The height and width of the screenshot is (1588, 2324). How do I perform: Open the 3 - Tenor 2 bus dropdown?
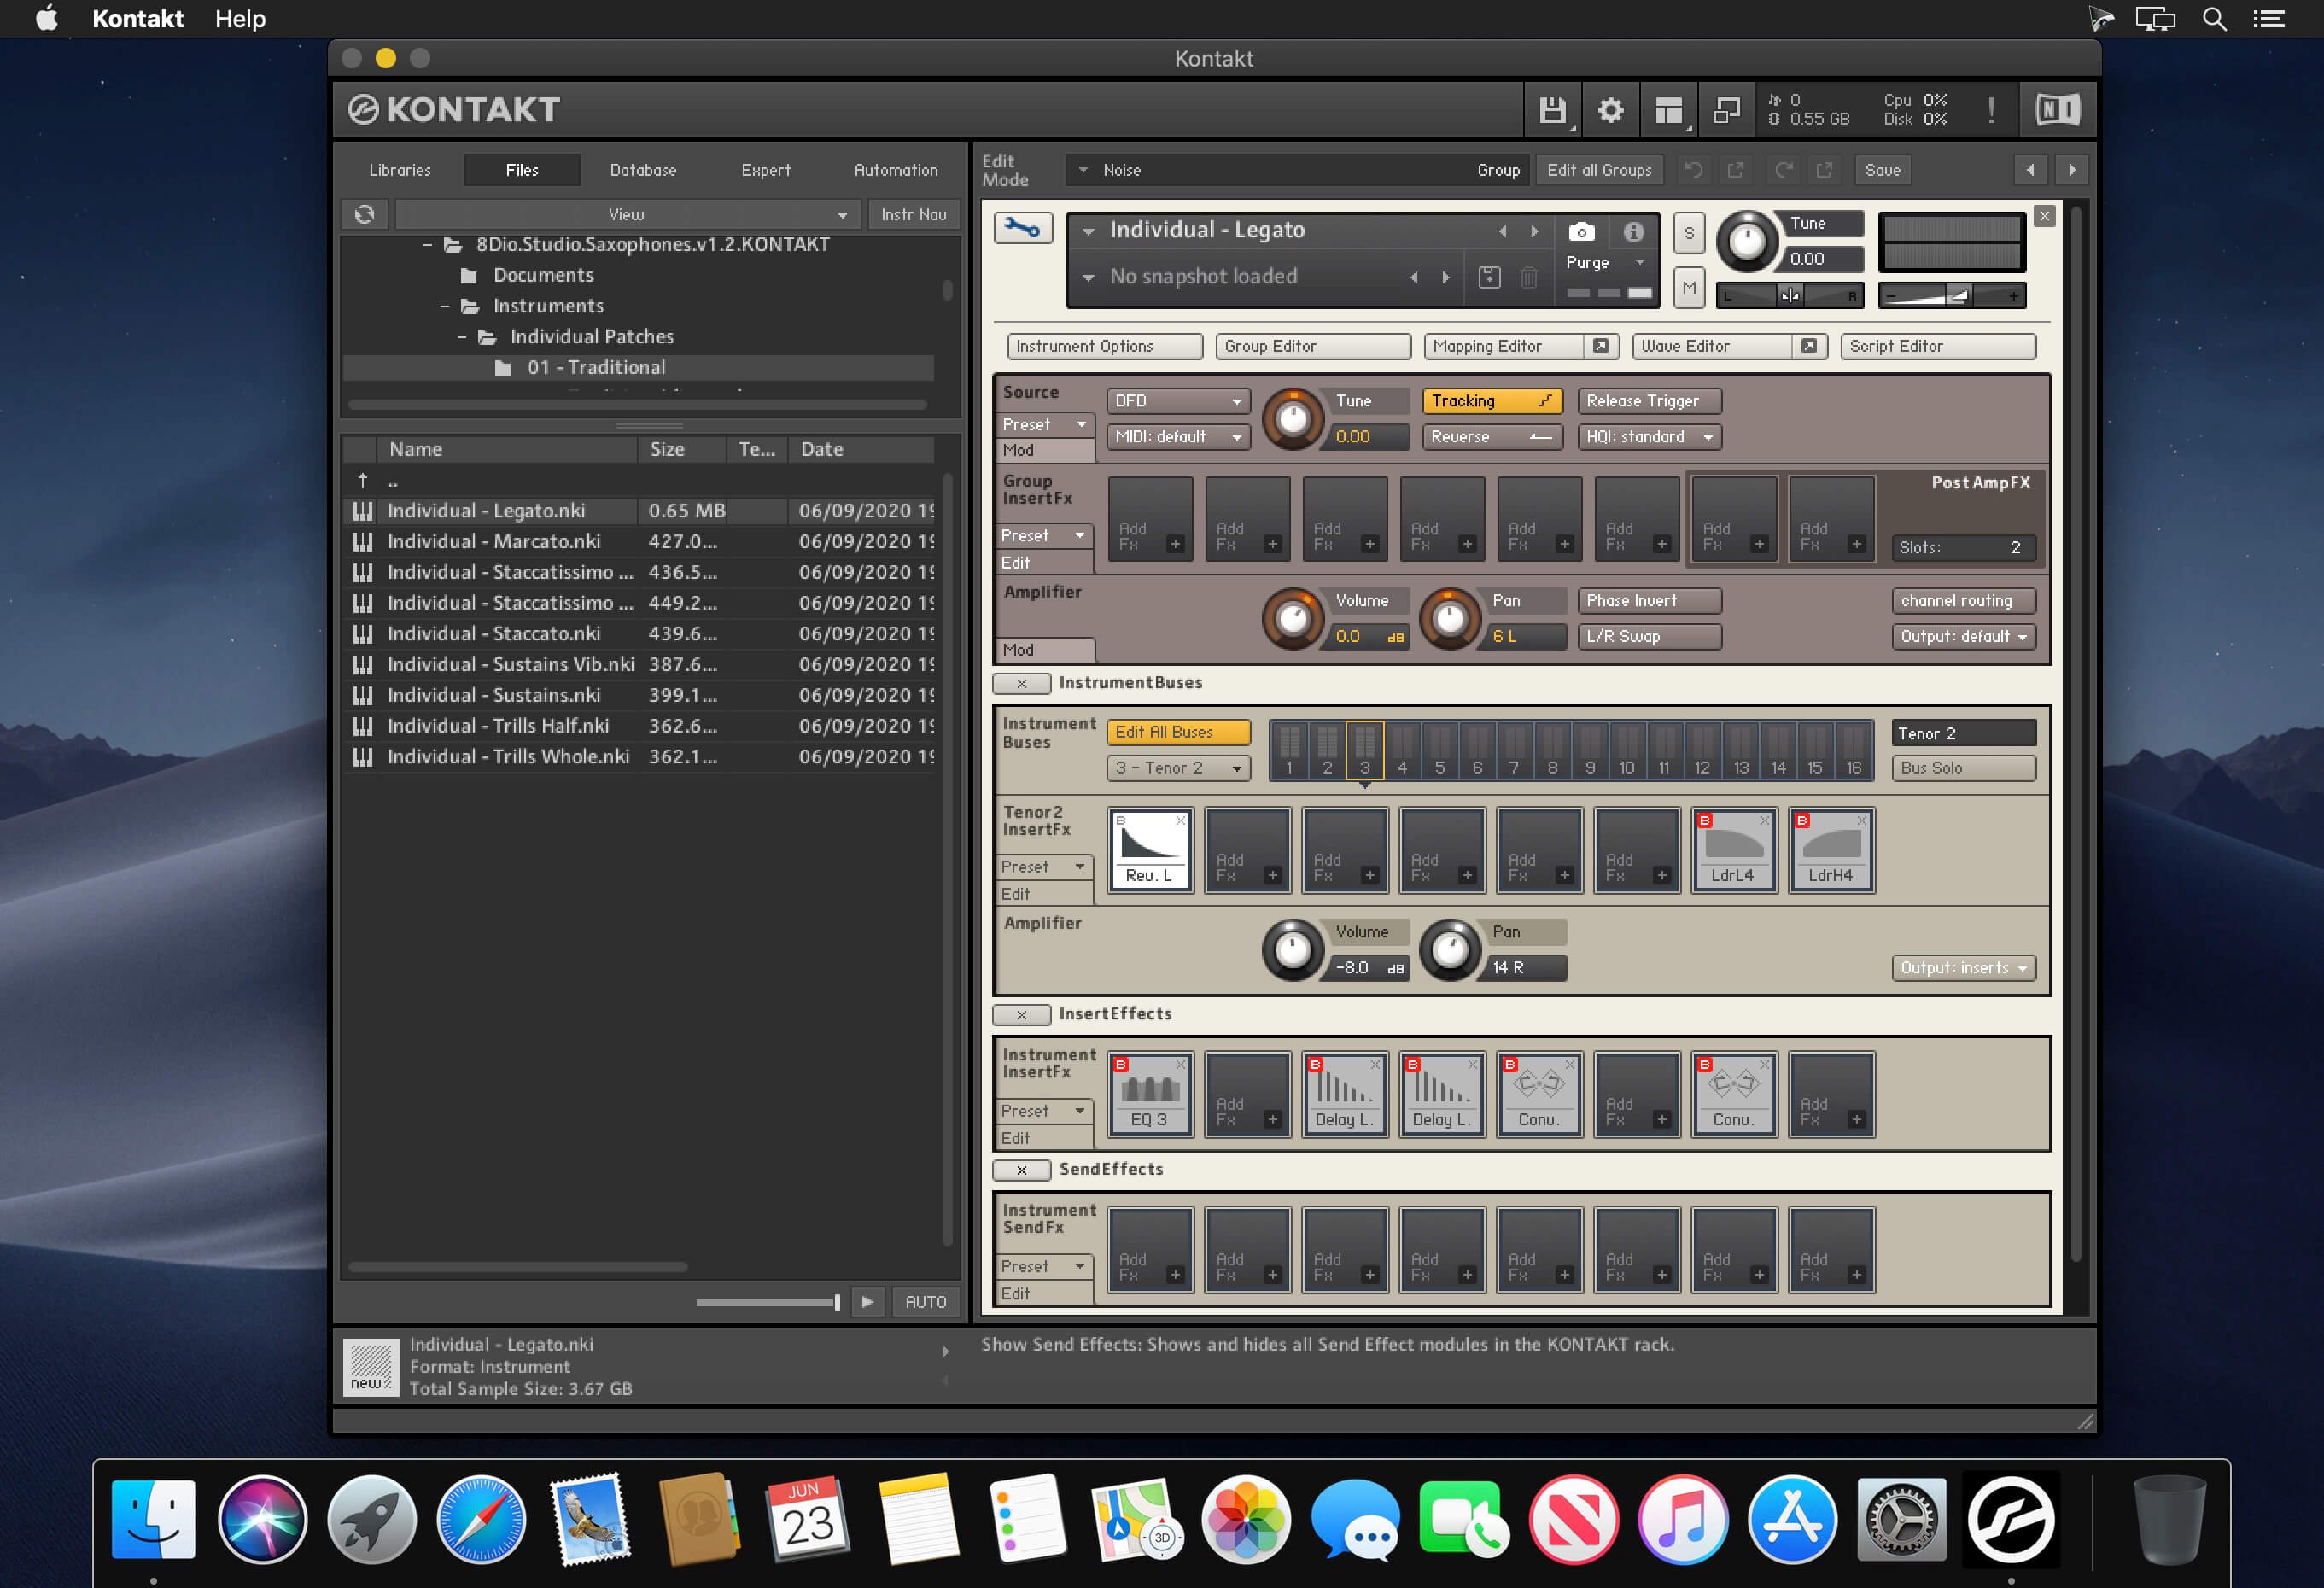[x=1178, y=768]
